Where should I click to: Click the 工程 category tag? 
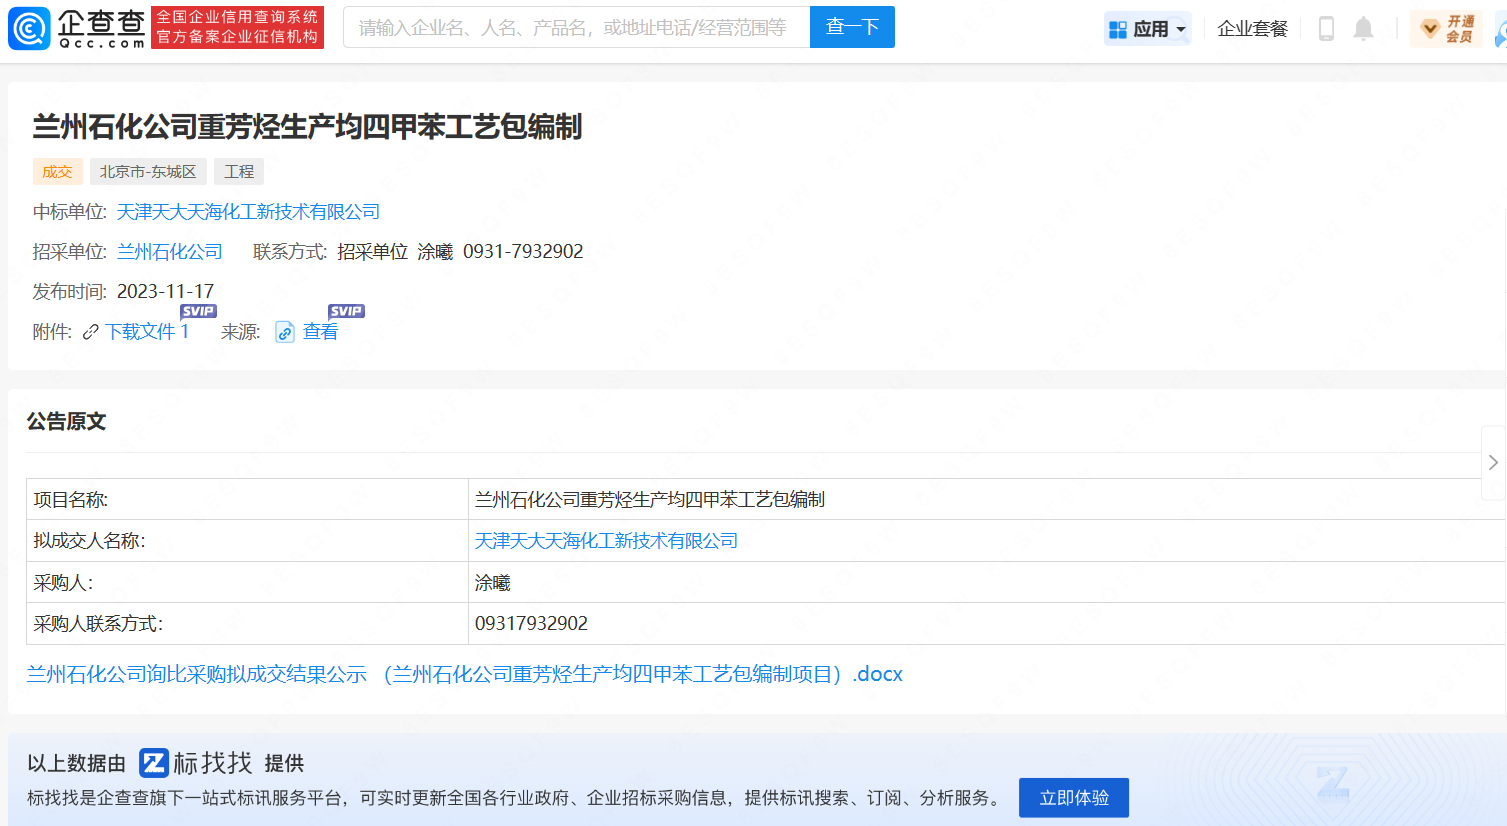click(239, 172)
